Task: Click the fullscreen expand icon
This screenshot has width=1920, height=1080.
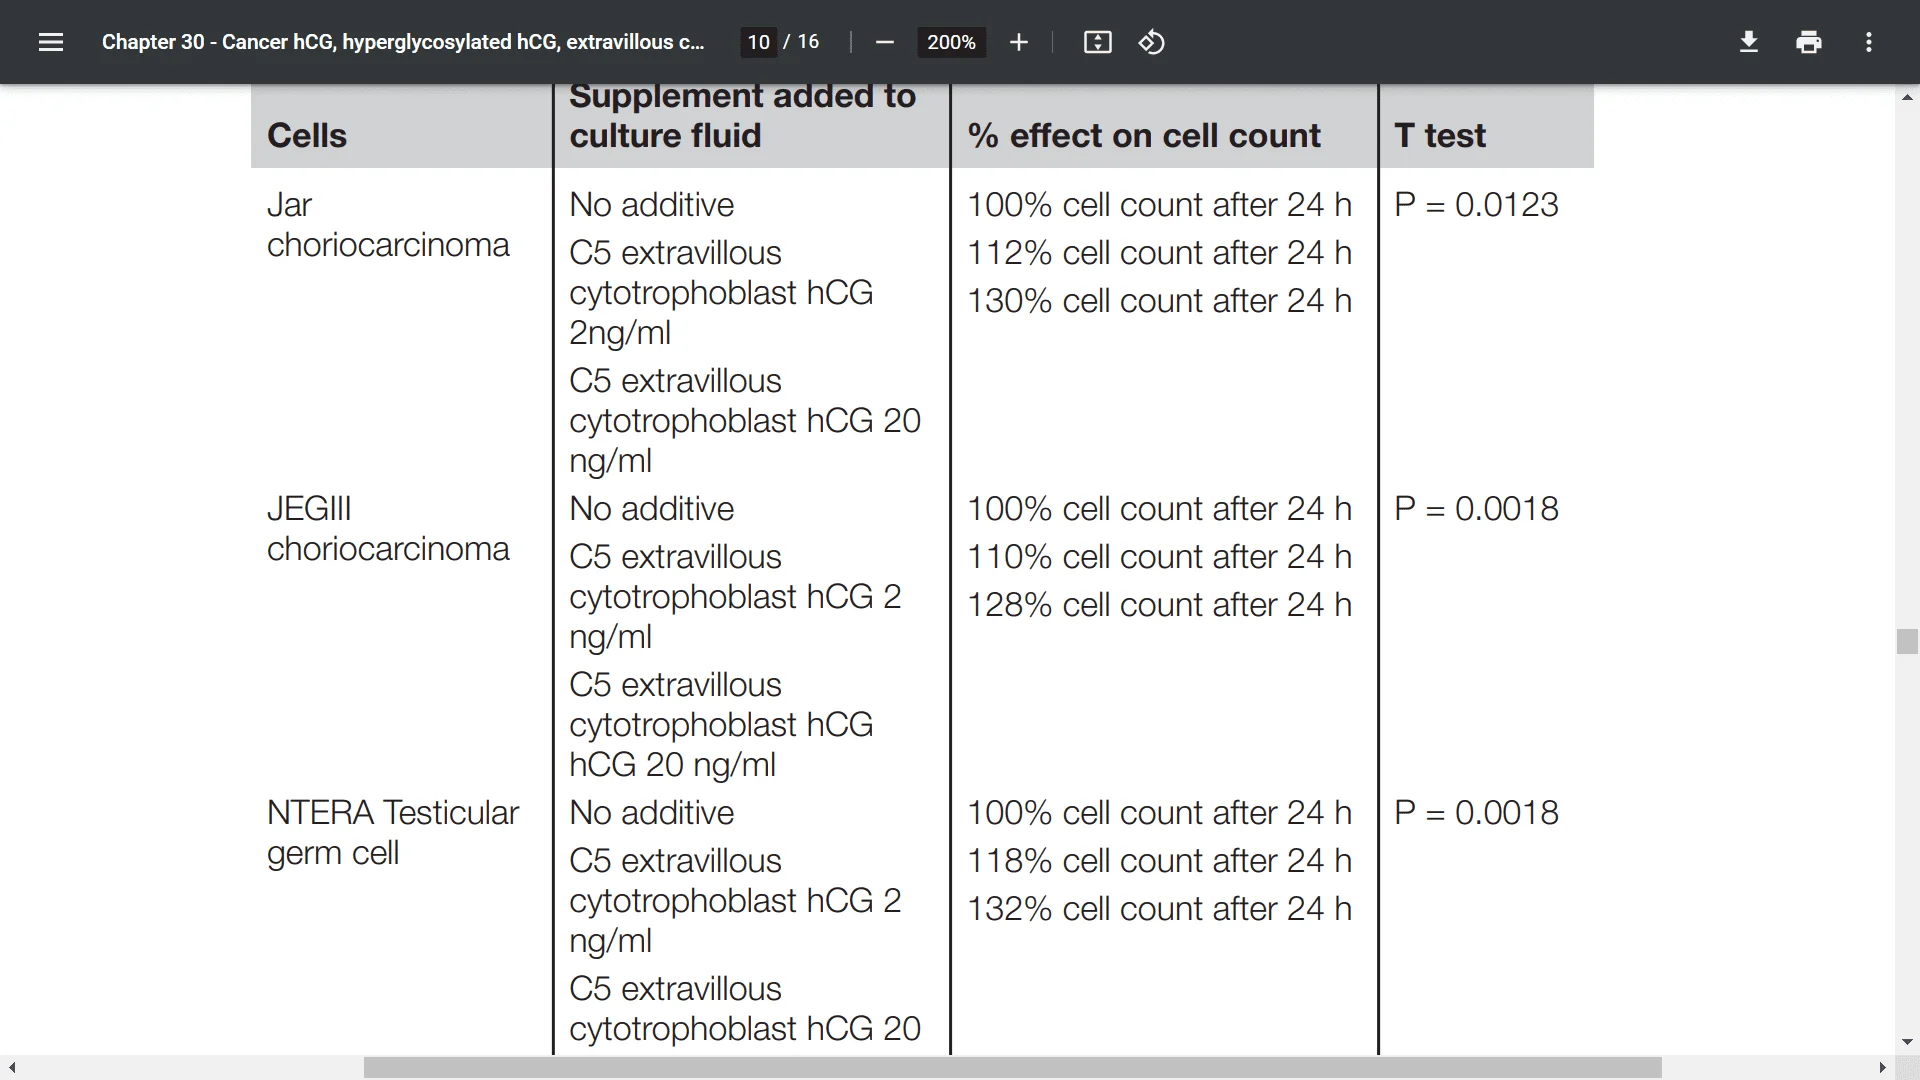Action: click(x=1097, y=42)
